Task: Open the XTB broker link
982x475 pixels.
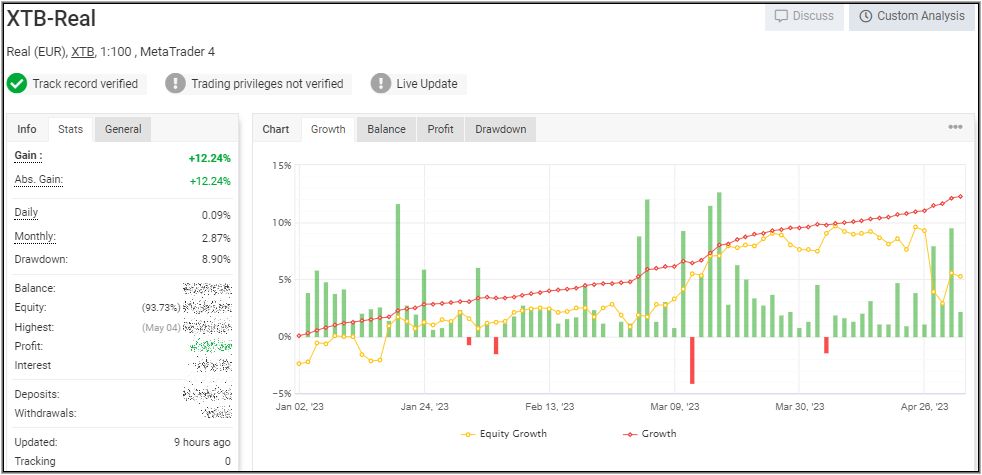Action: 82,52
